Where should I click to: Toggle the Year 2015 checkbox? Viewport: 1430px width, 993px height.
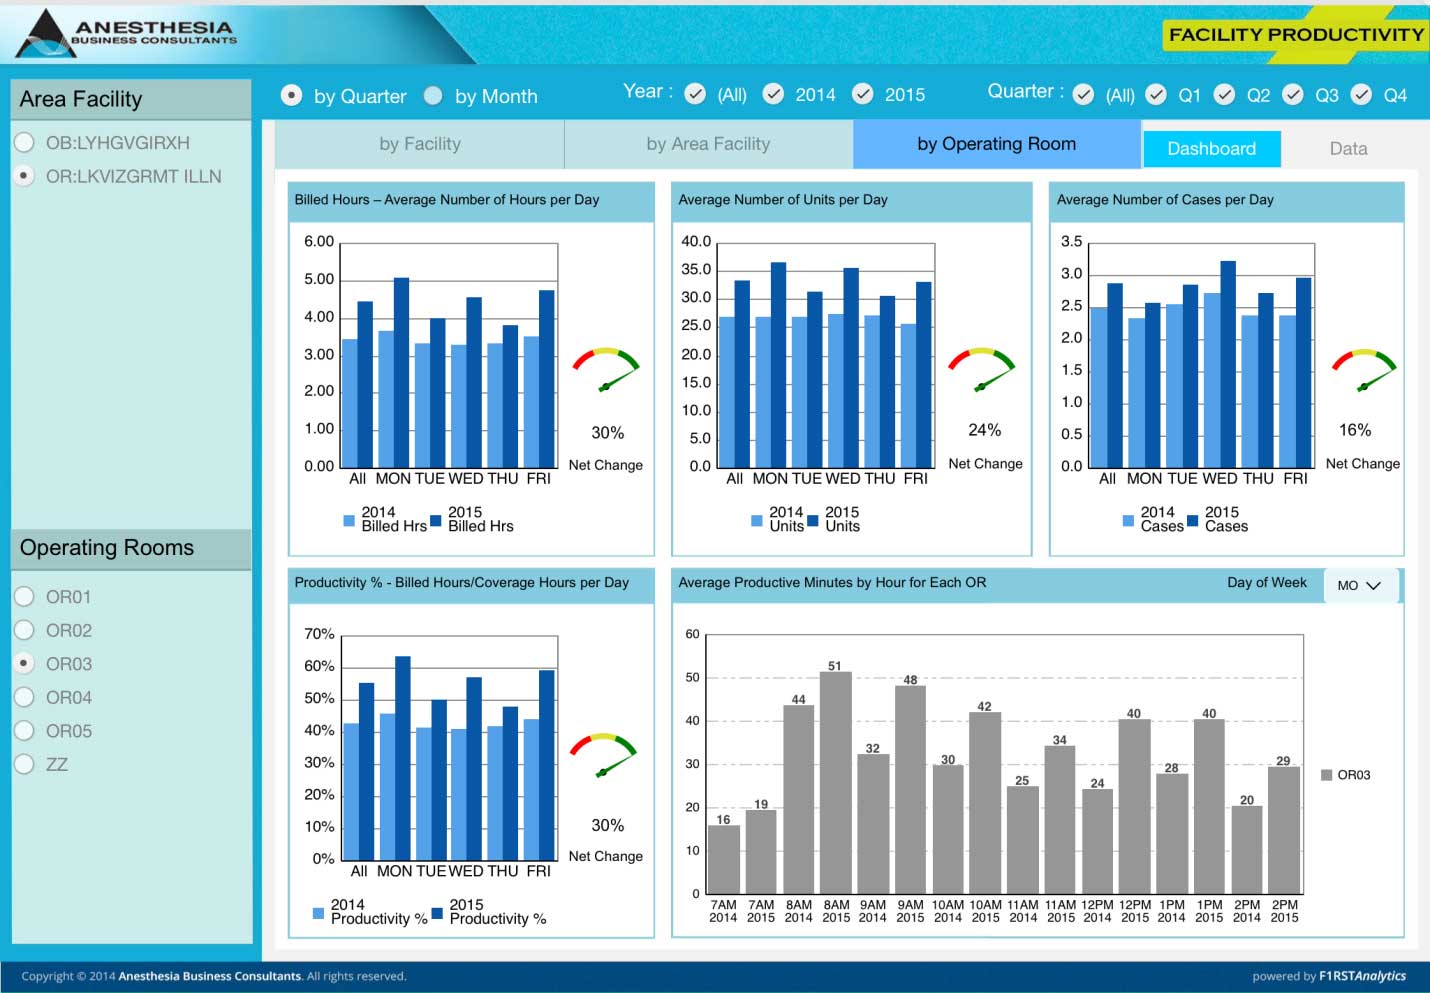coord(862,94)
